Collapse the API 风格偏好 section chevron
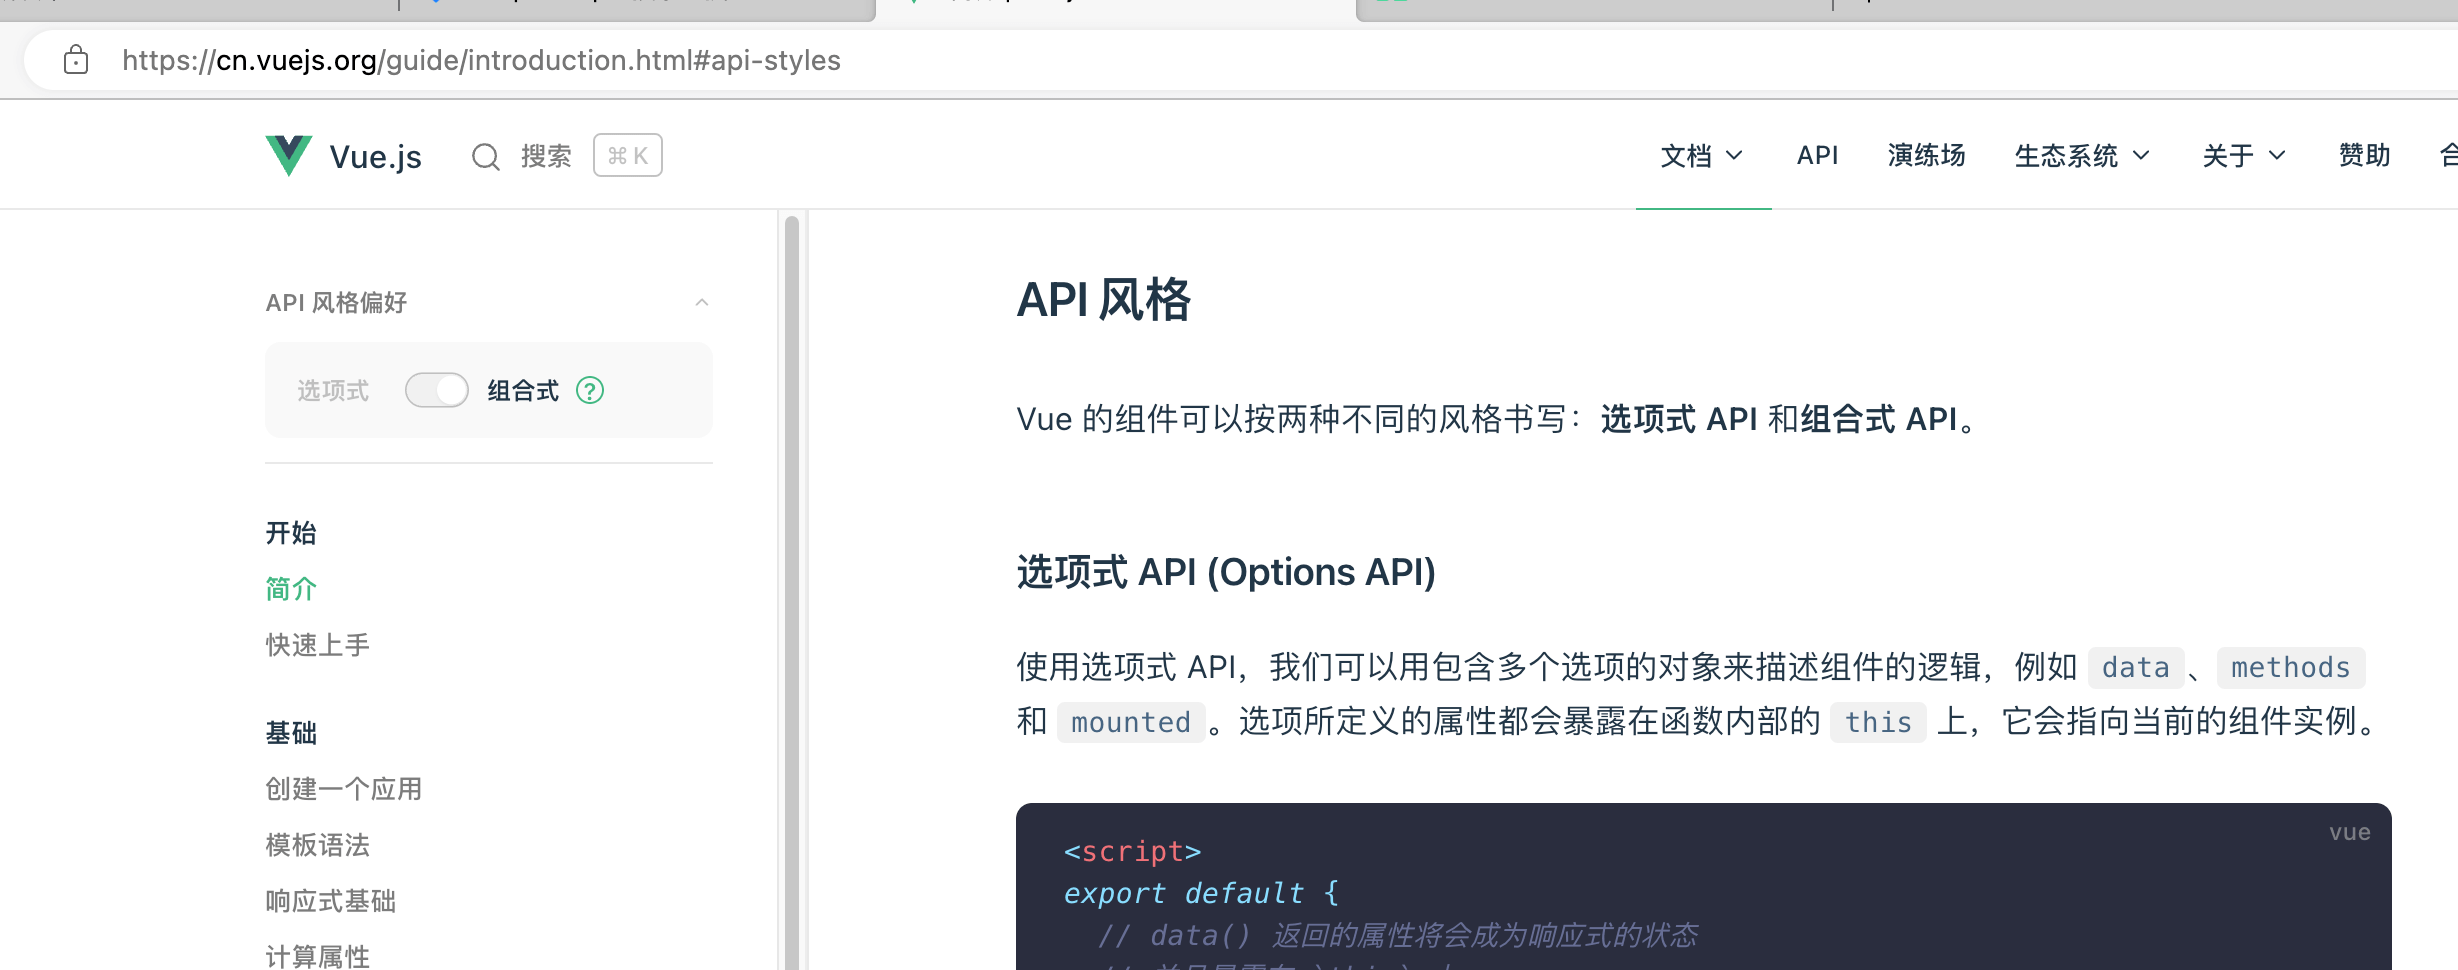 pyautogui.click(x=702, y=302)
